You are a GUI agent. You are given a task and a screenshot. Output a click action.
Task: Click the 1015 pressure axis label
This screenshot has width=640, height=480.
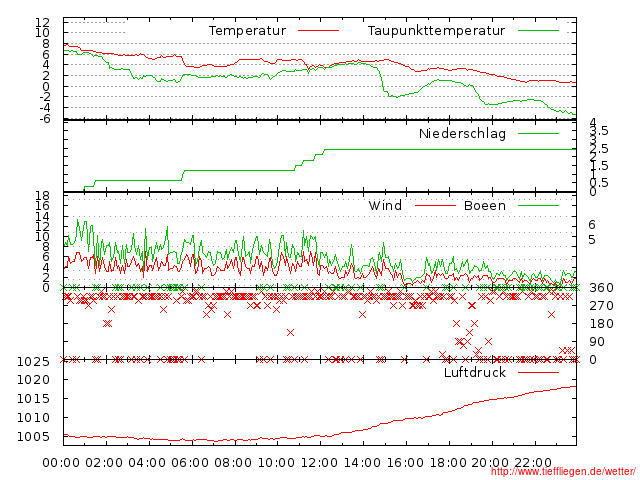[x=33, y=399]
